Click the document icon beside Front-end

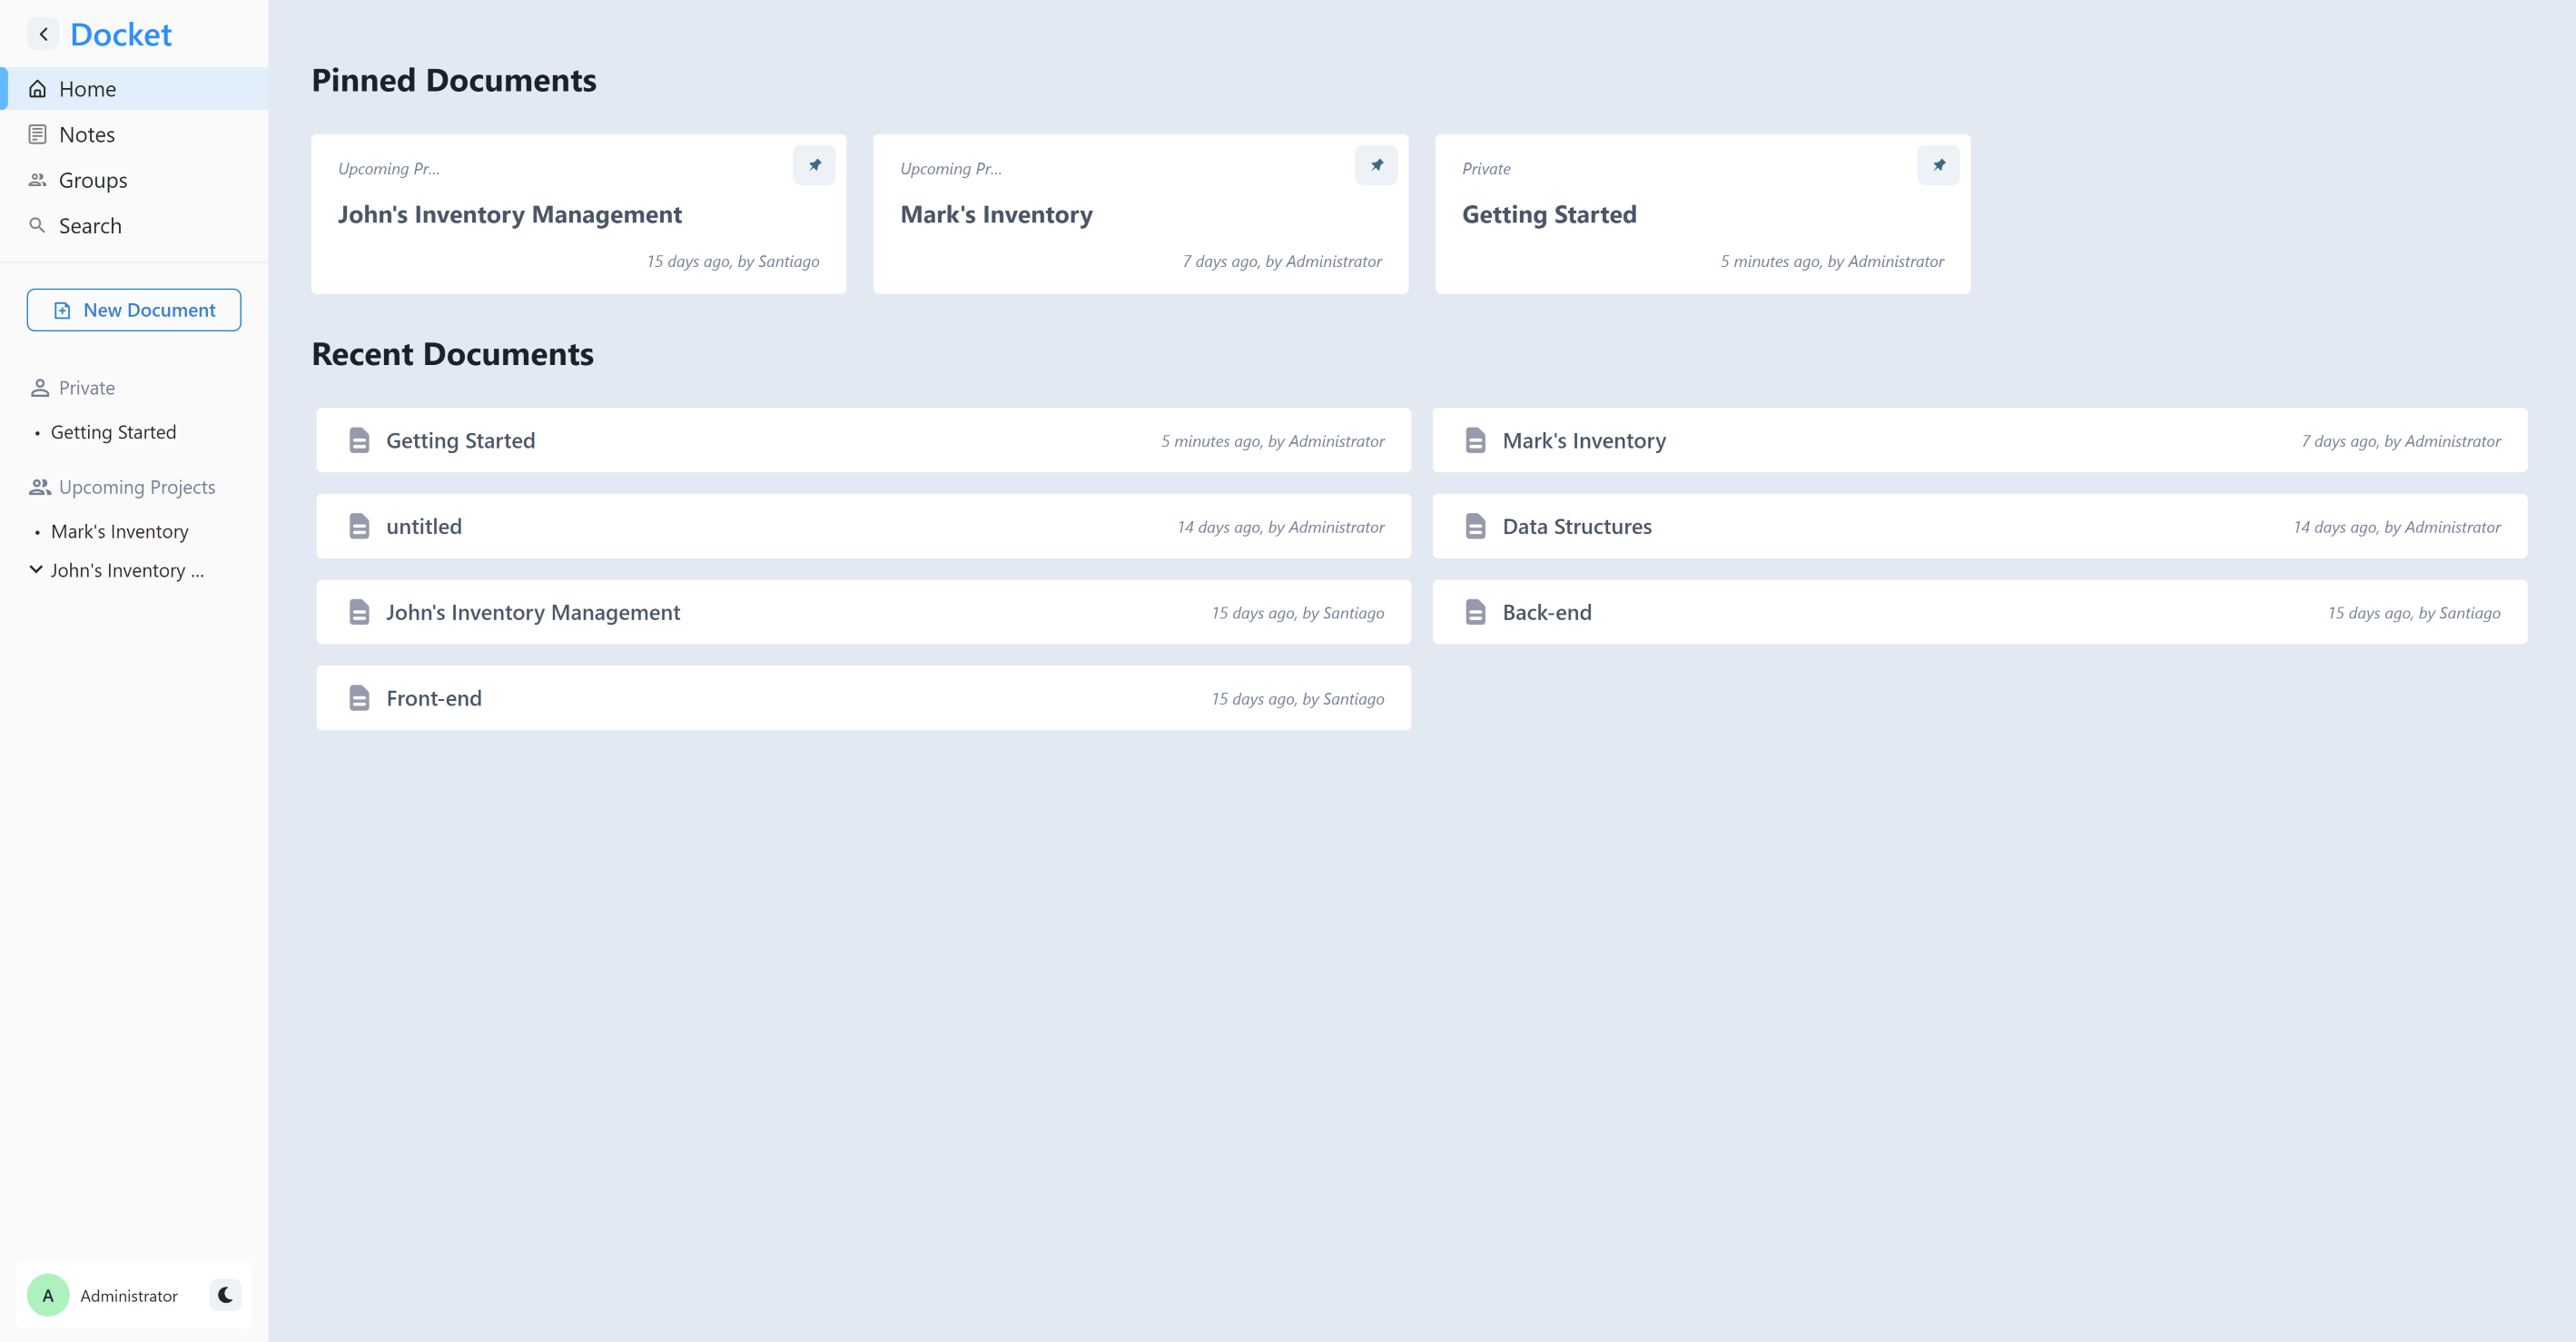click(359, 698)
